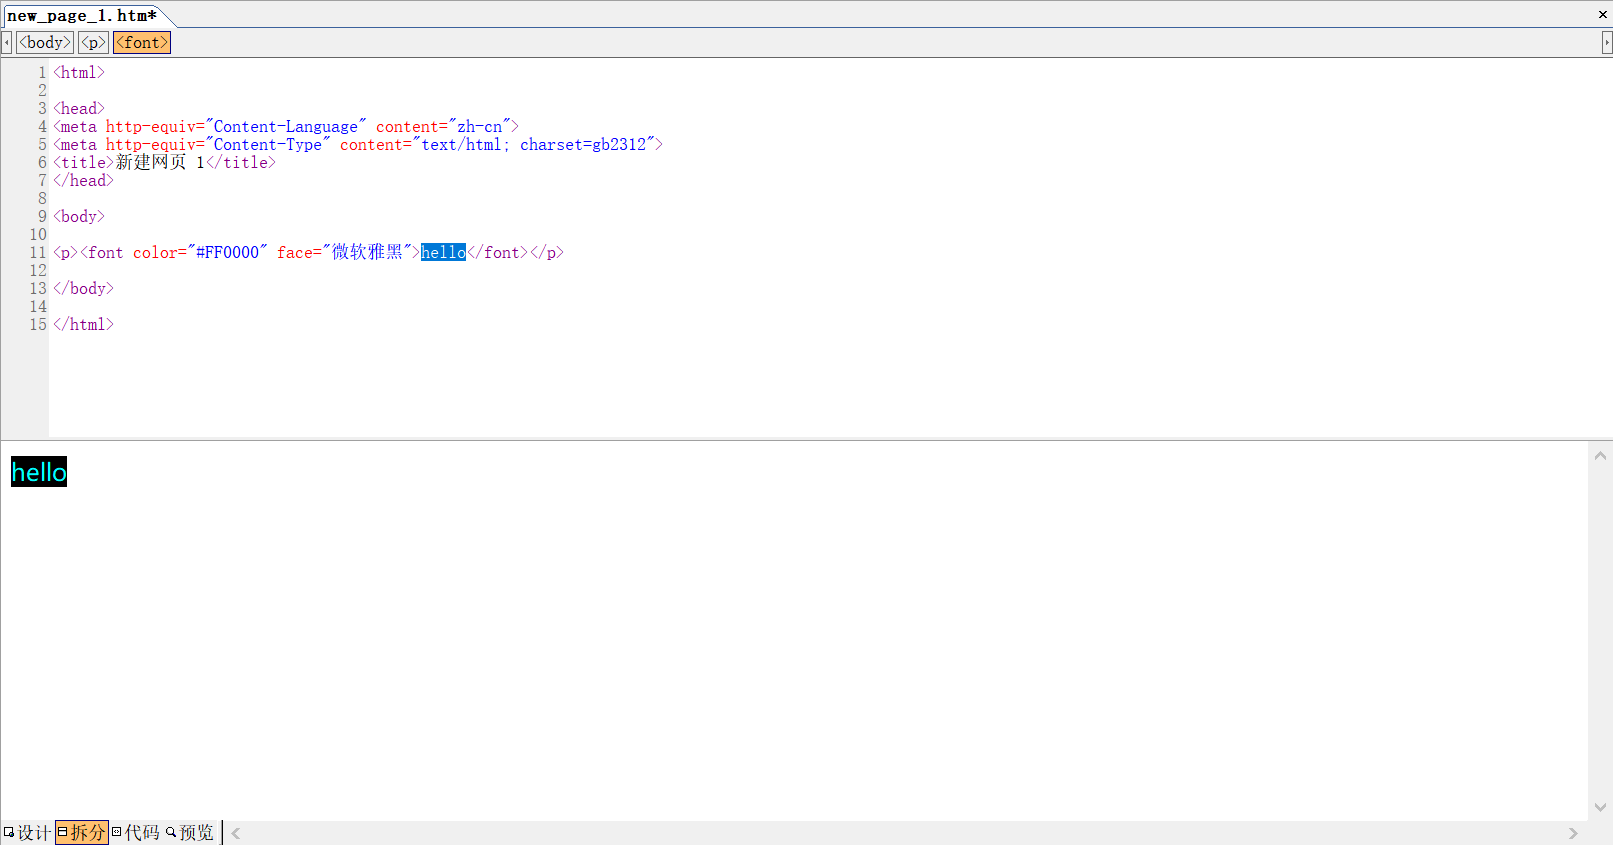The width and height of the screenshot is (1614, 846).
Task: Select the <p> tag in quick tag selector
Action: 93,42
